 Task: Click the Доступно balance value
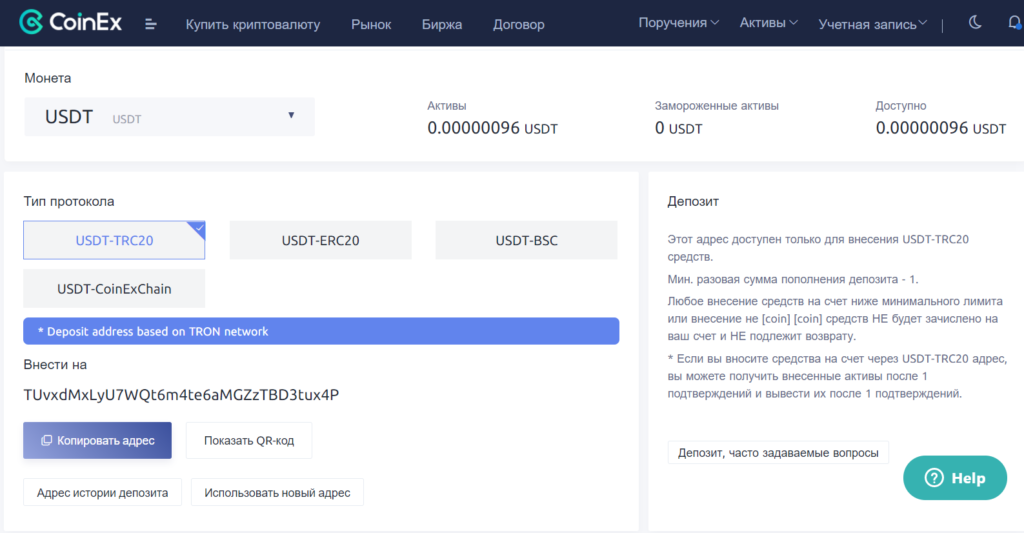(941, 128)
